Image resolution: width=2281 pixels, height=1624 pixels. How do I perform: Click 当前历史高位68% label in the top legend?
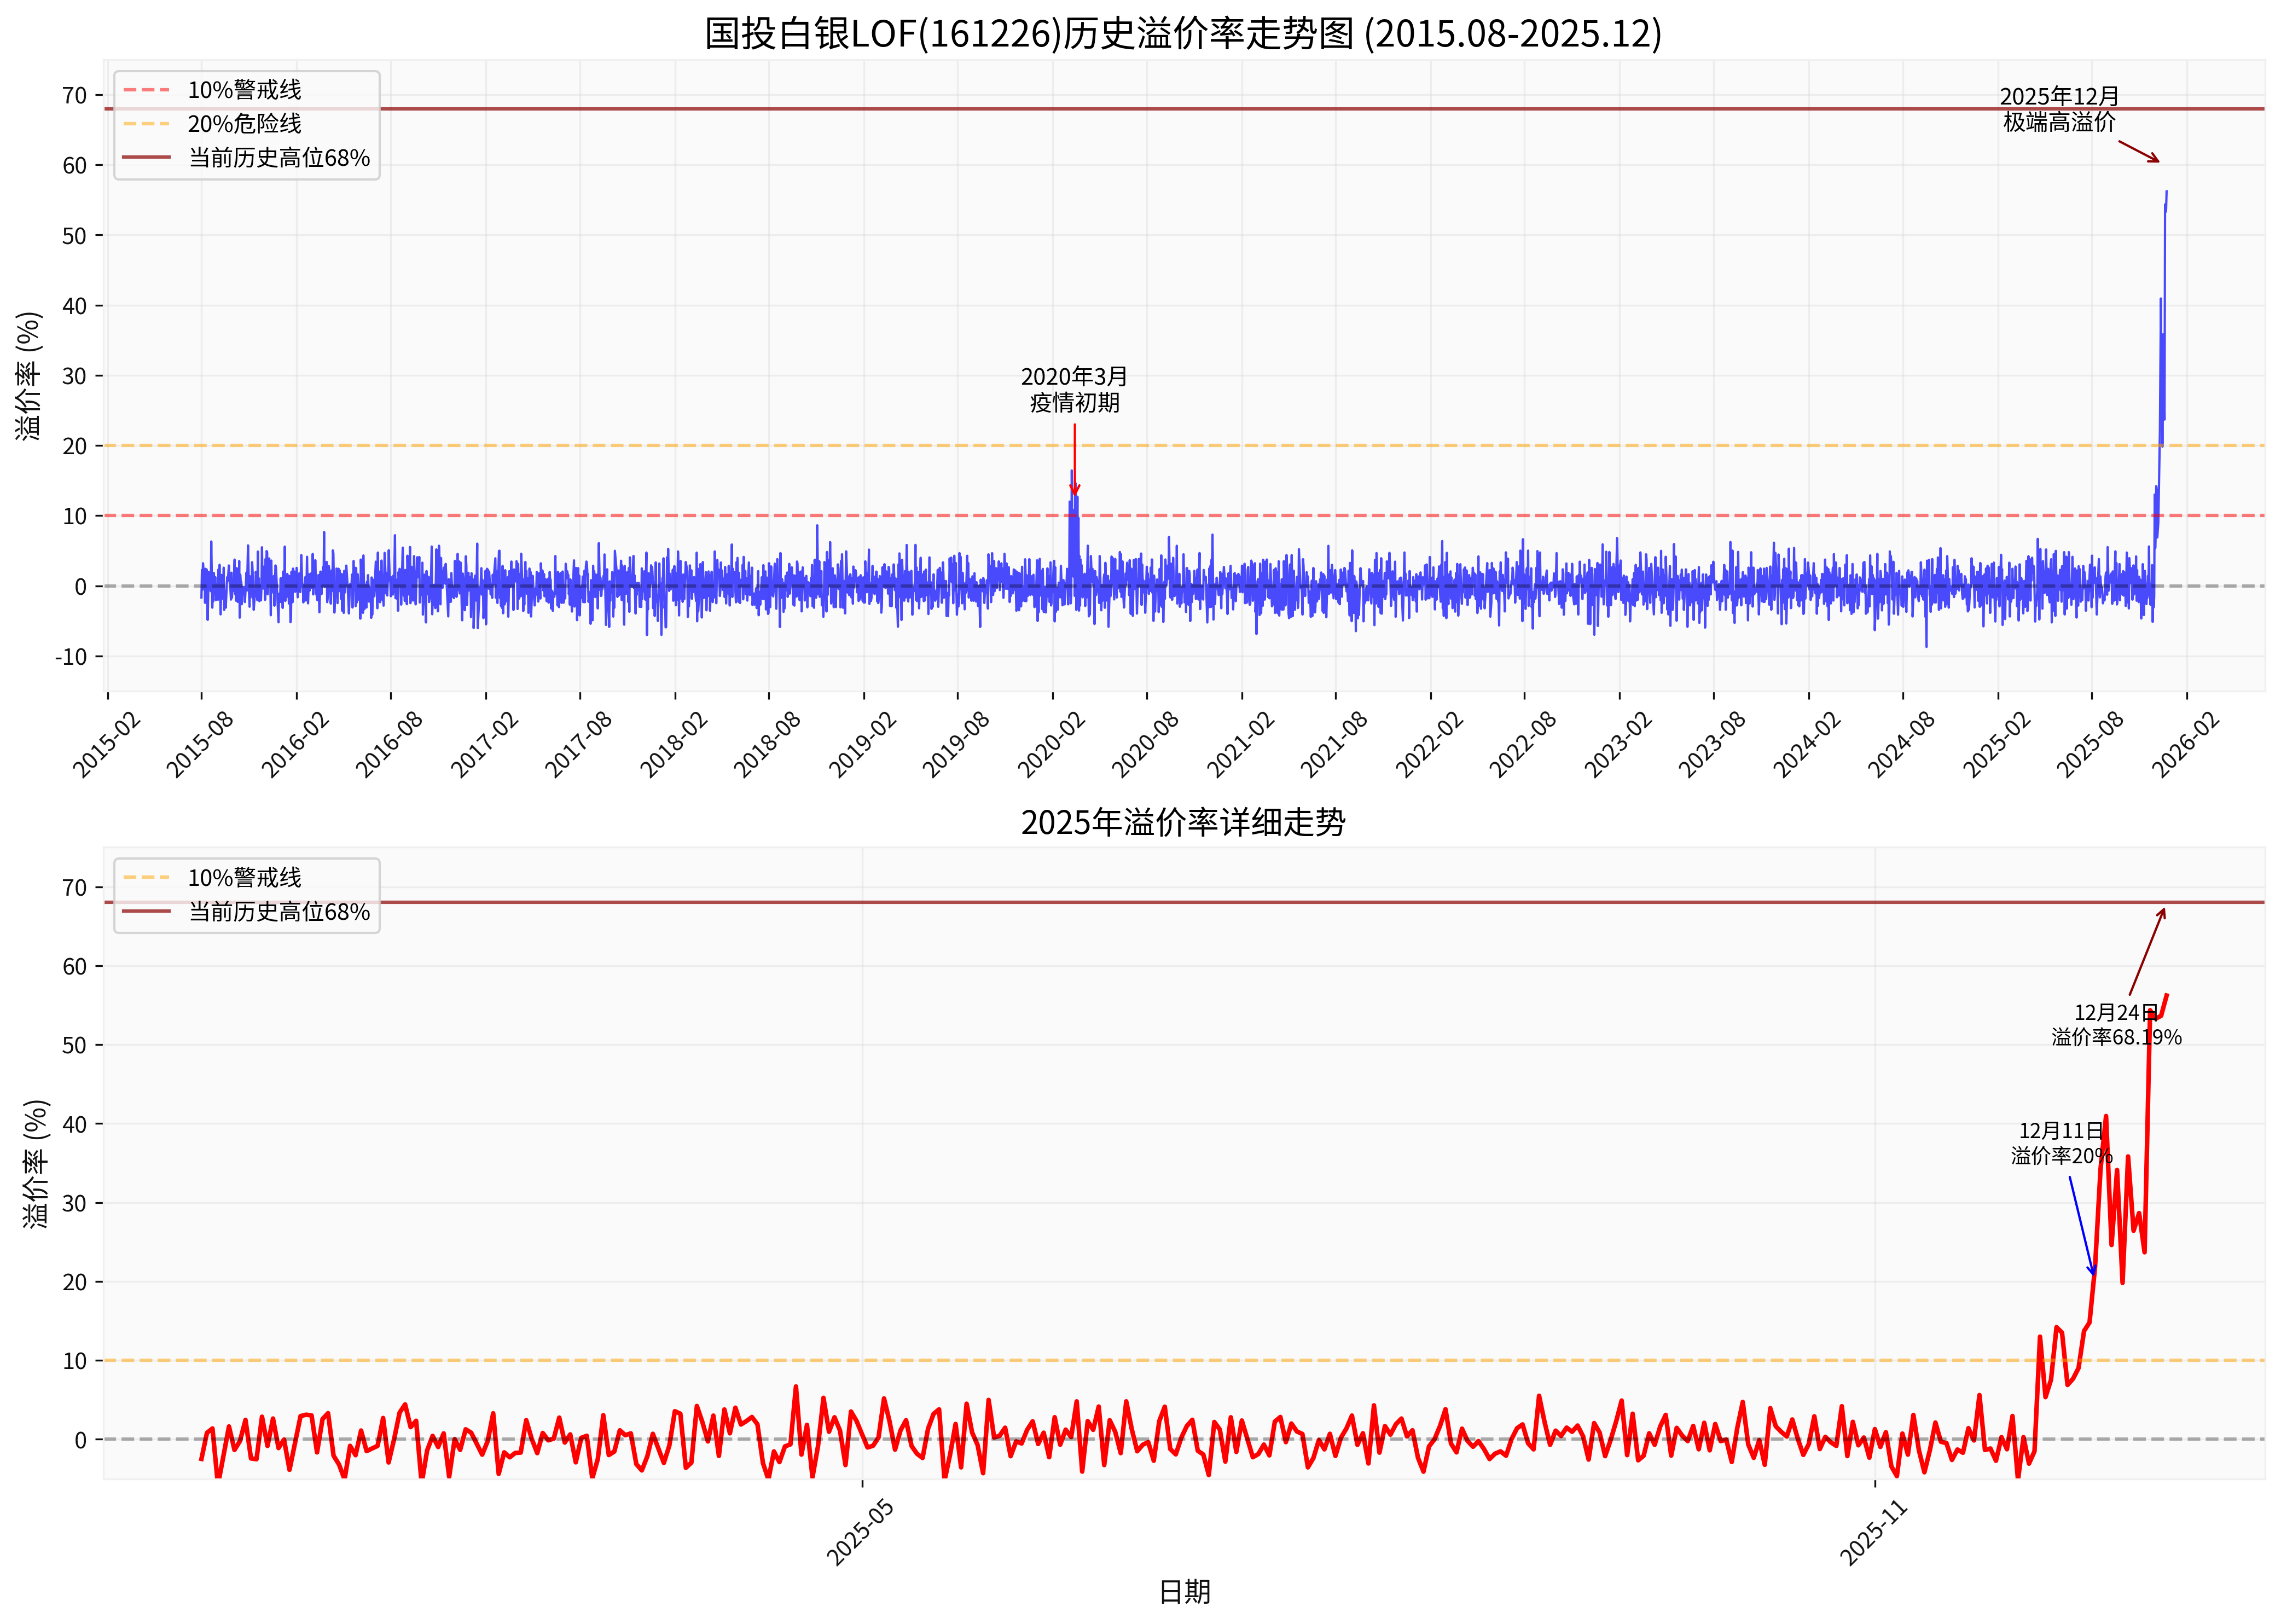tap(279, 158)
